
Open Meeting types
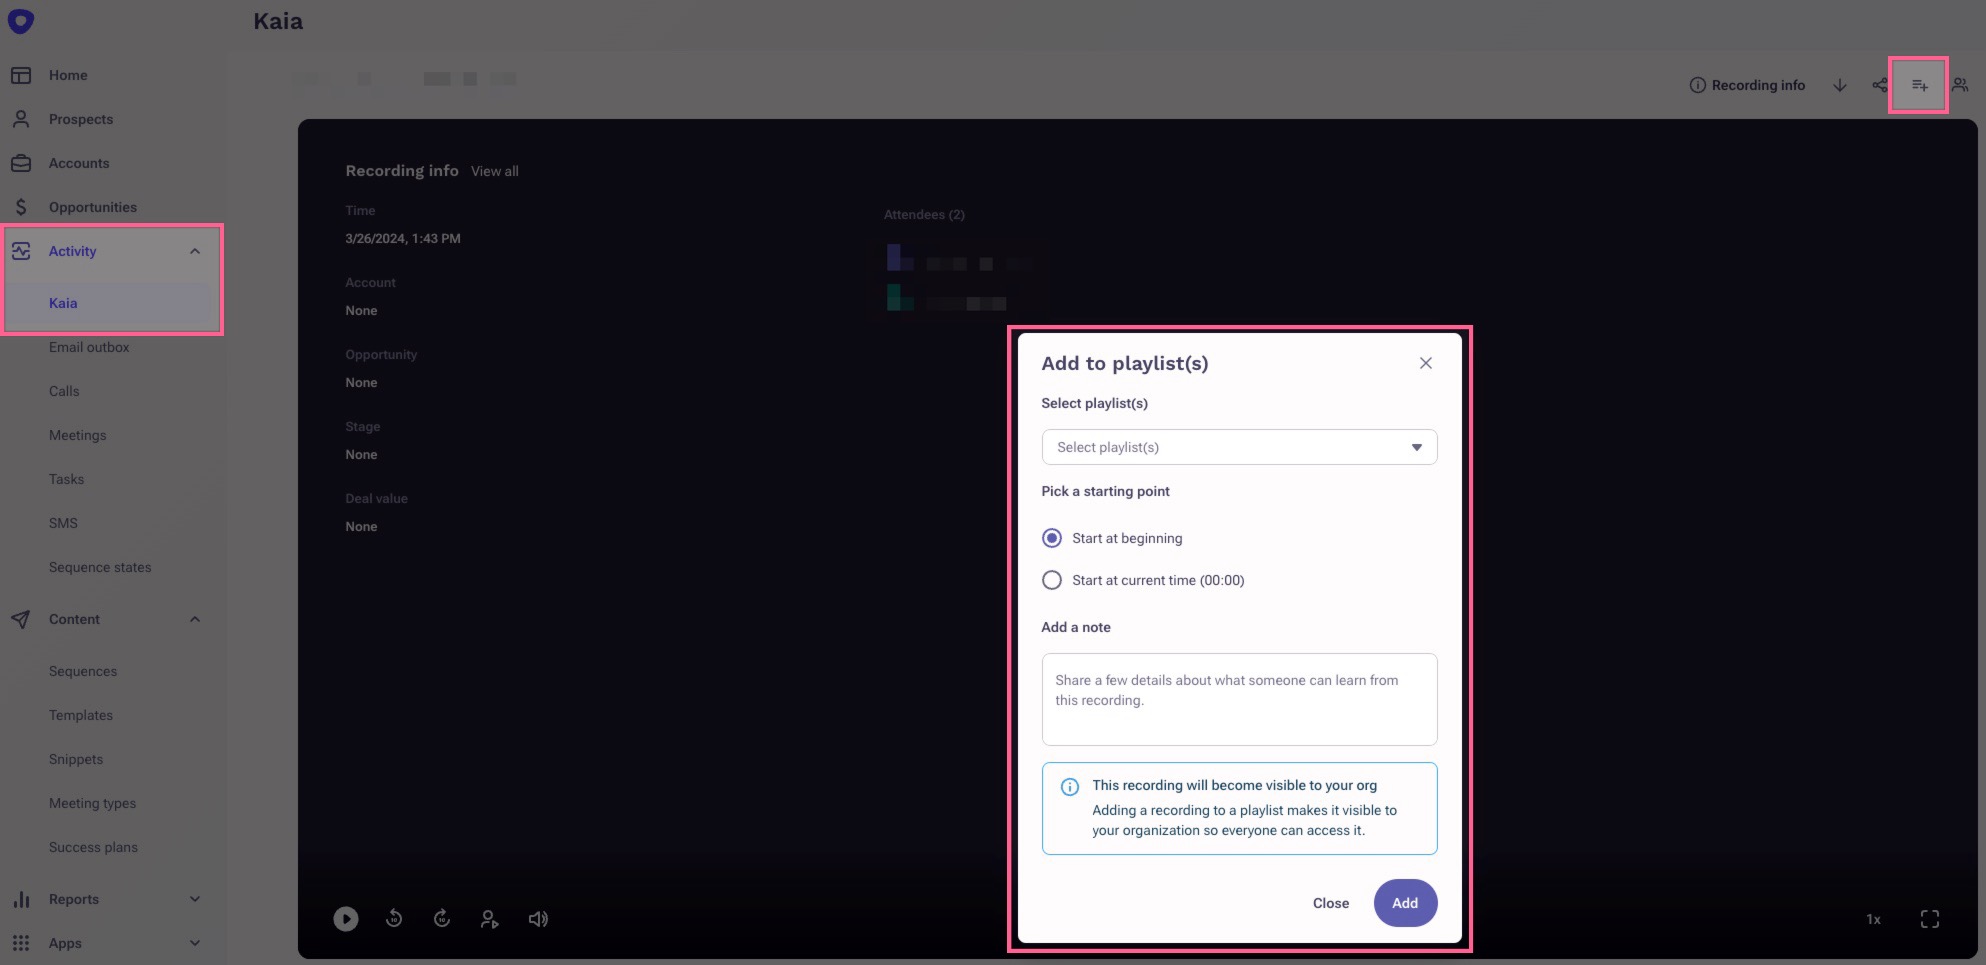click(92, 803)
